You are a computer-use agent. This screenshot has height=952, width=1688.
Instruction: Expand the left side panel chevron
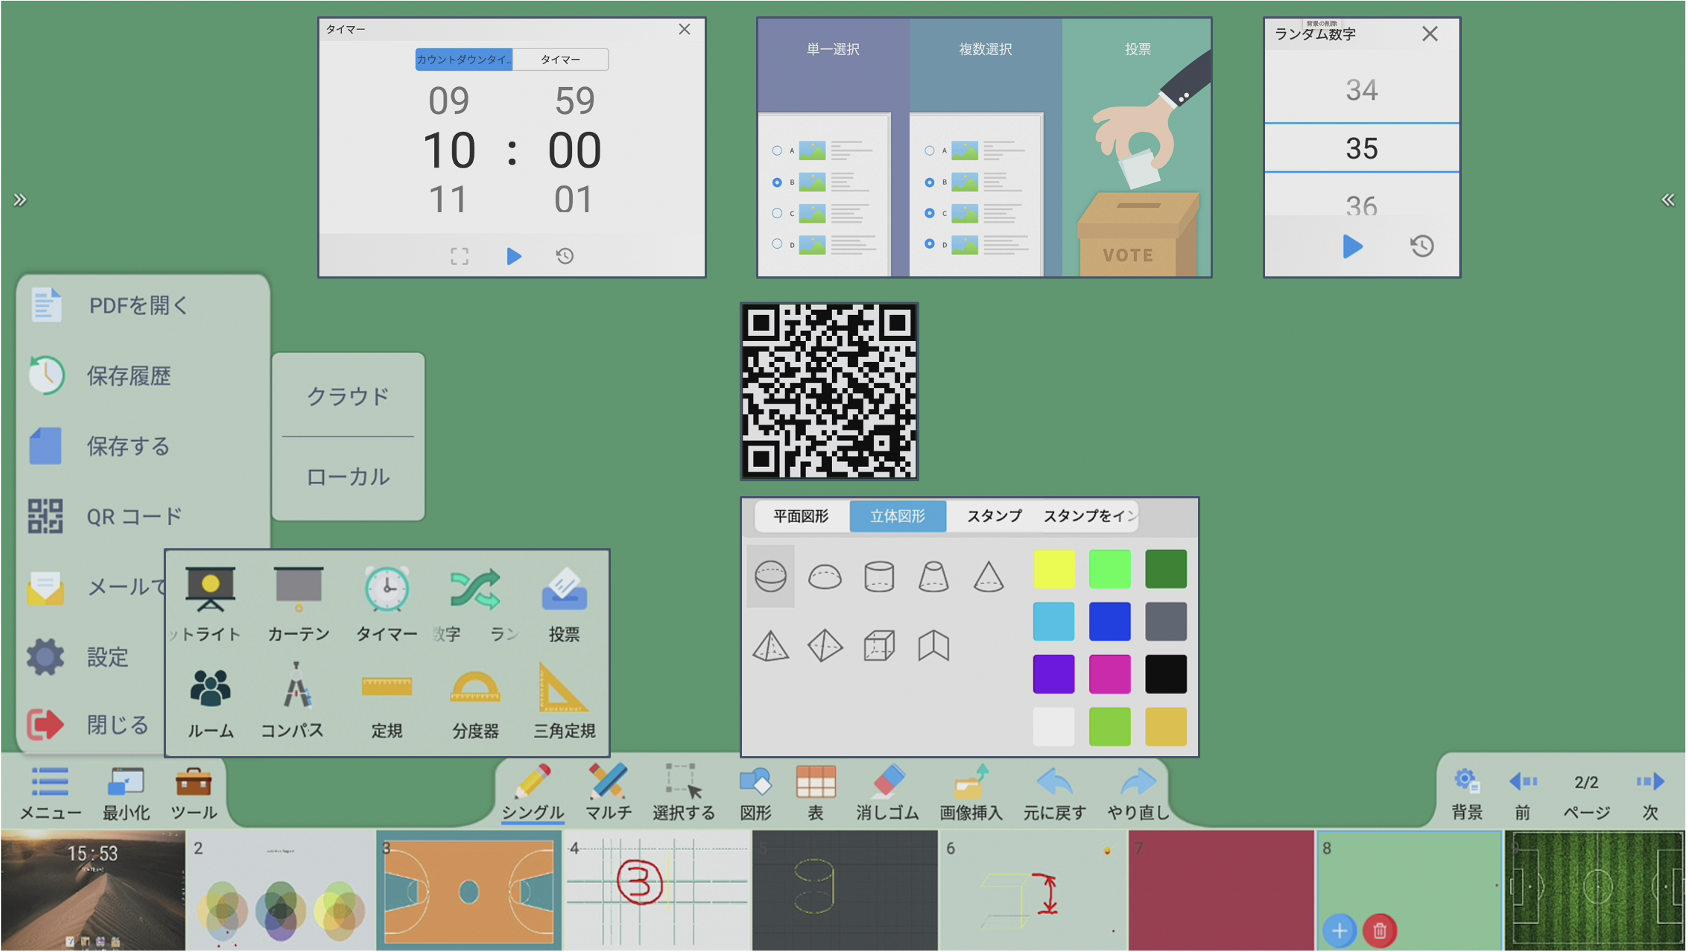[x=20, y=200]
